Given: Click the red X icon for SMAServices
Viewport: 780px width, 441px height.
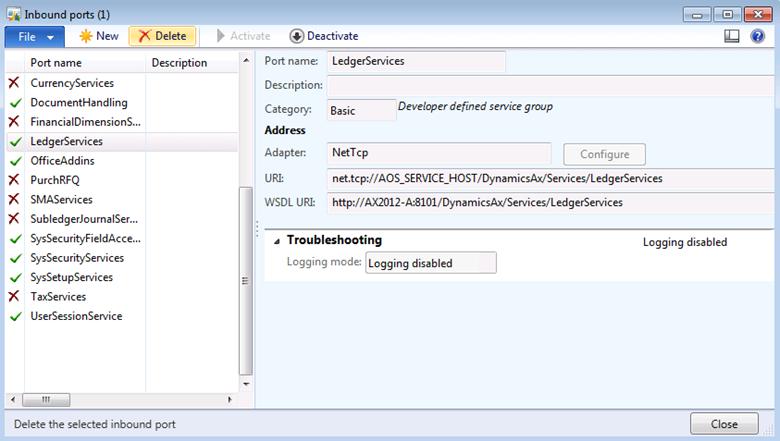Looking at the screenshot, I should coord(14,199).
